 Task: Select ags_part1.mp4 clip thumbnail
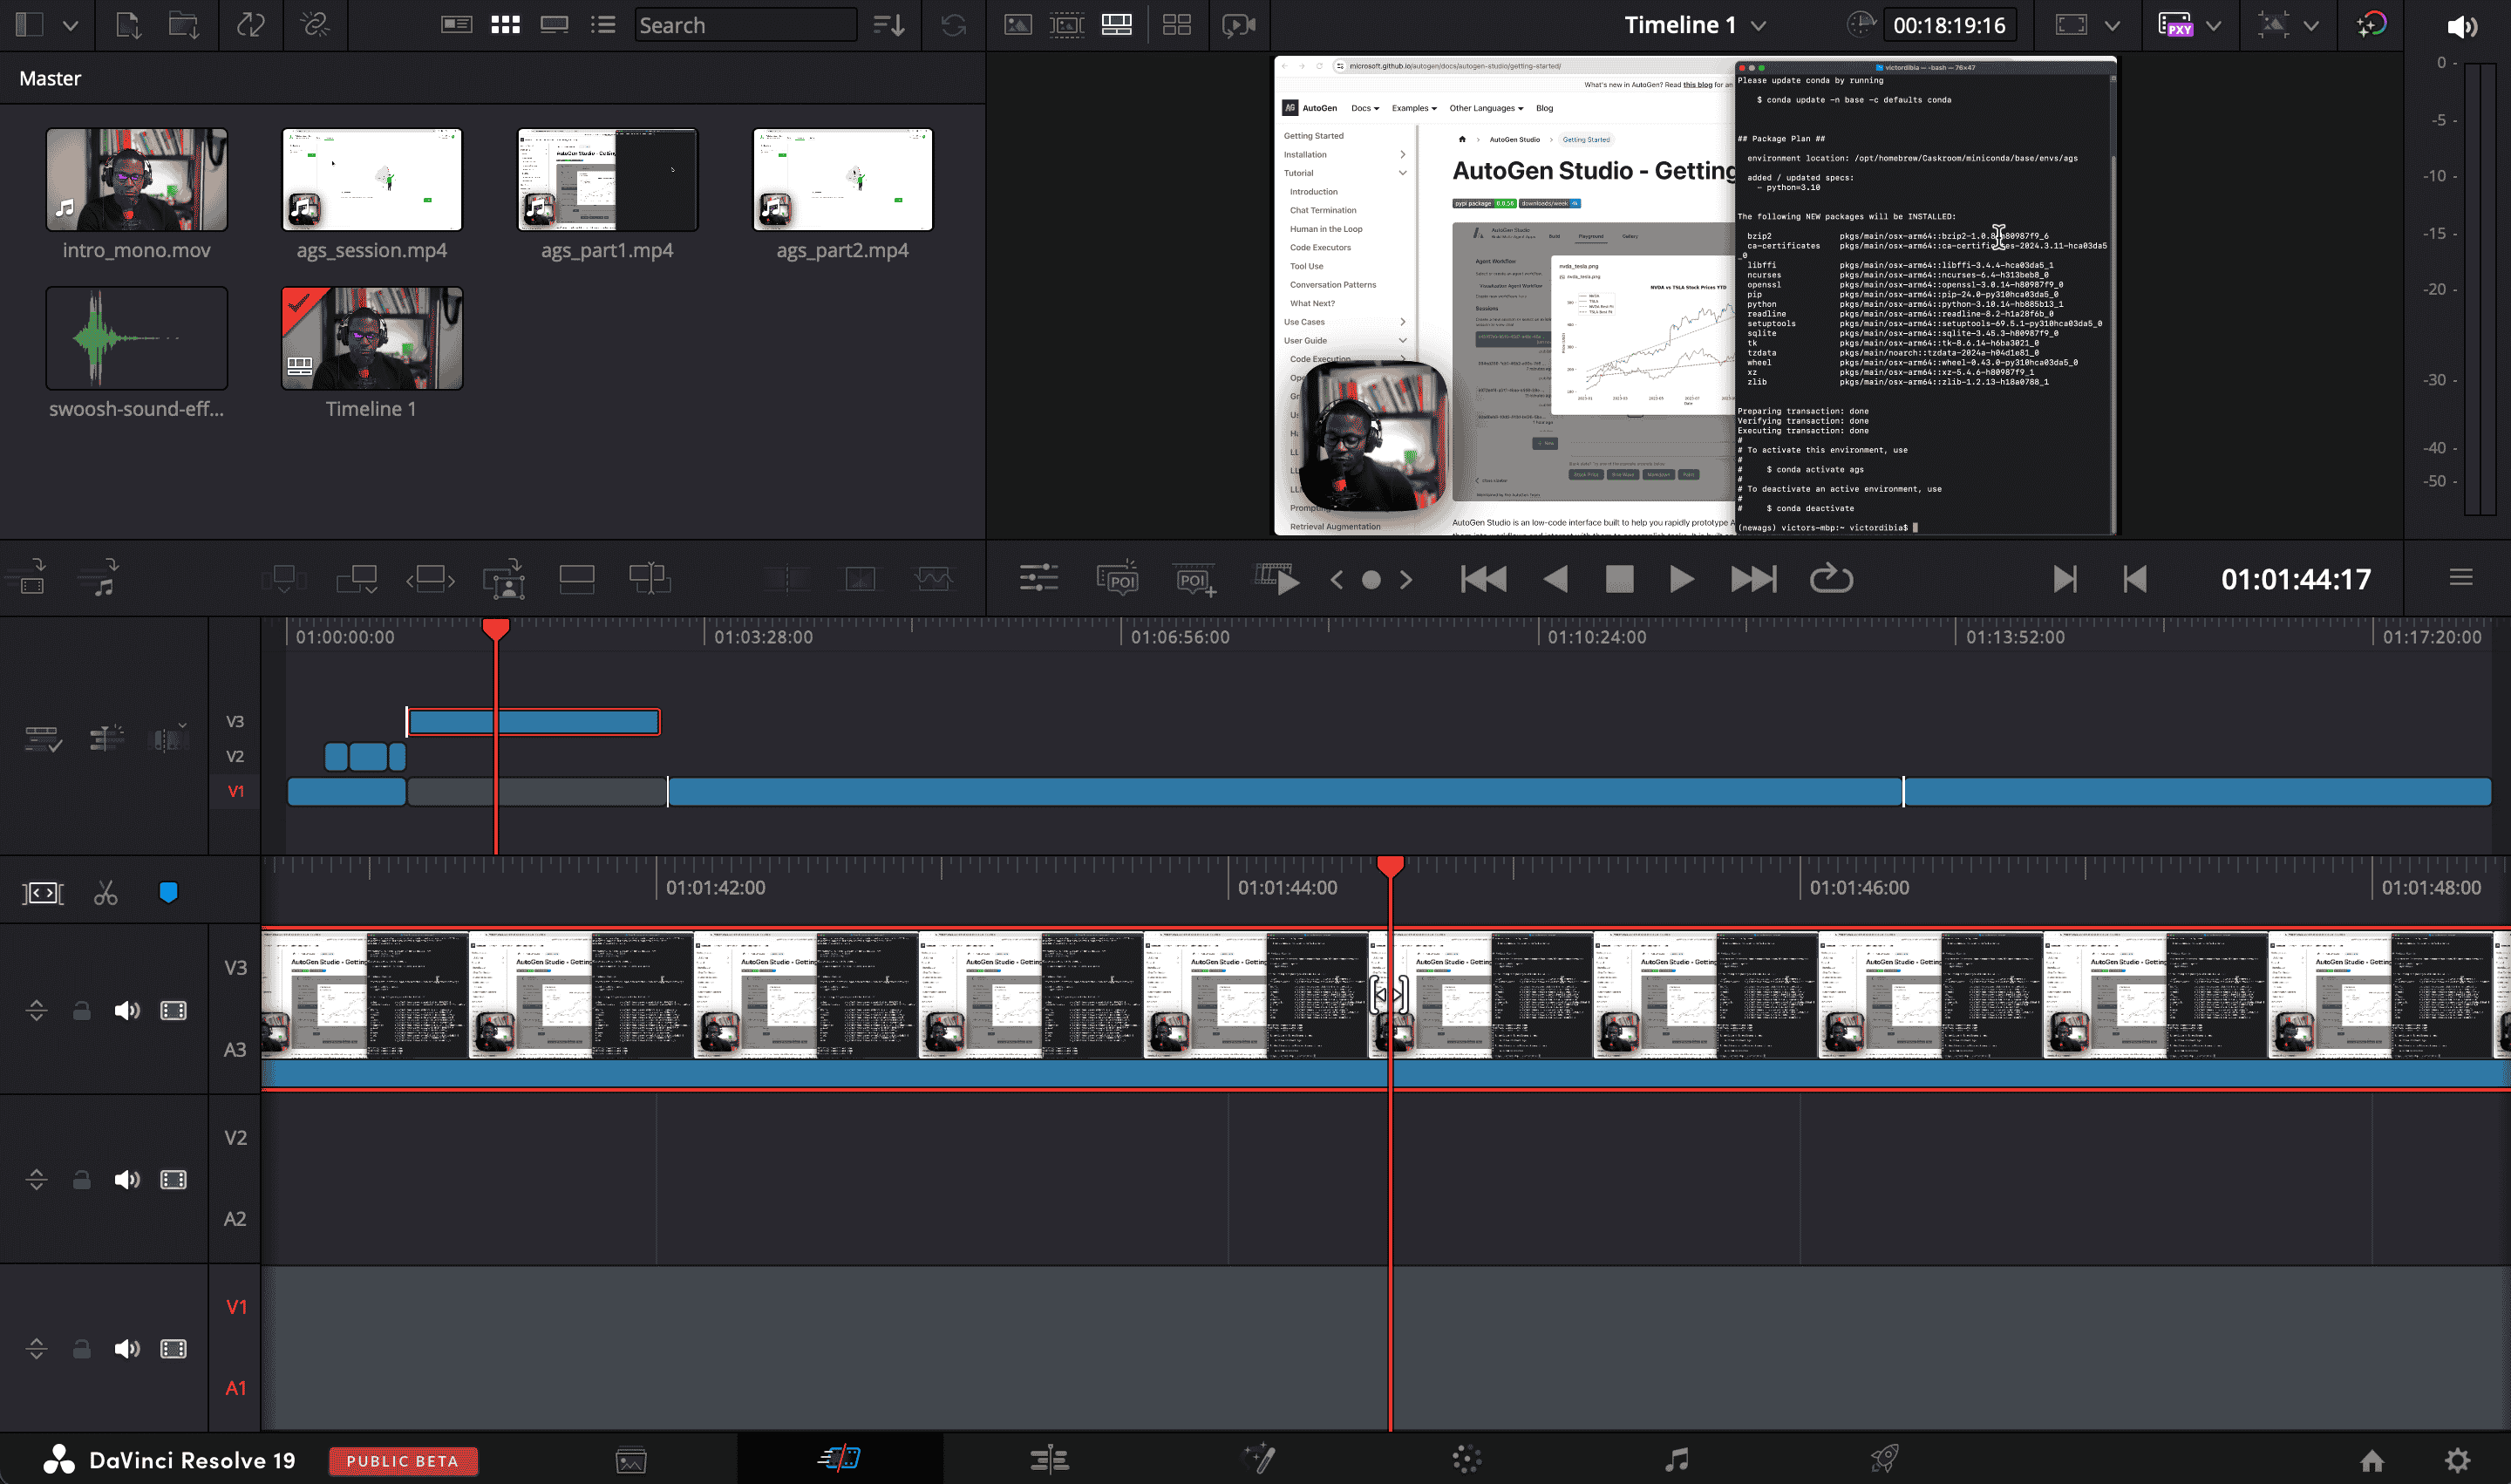(607, 179)
